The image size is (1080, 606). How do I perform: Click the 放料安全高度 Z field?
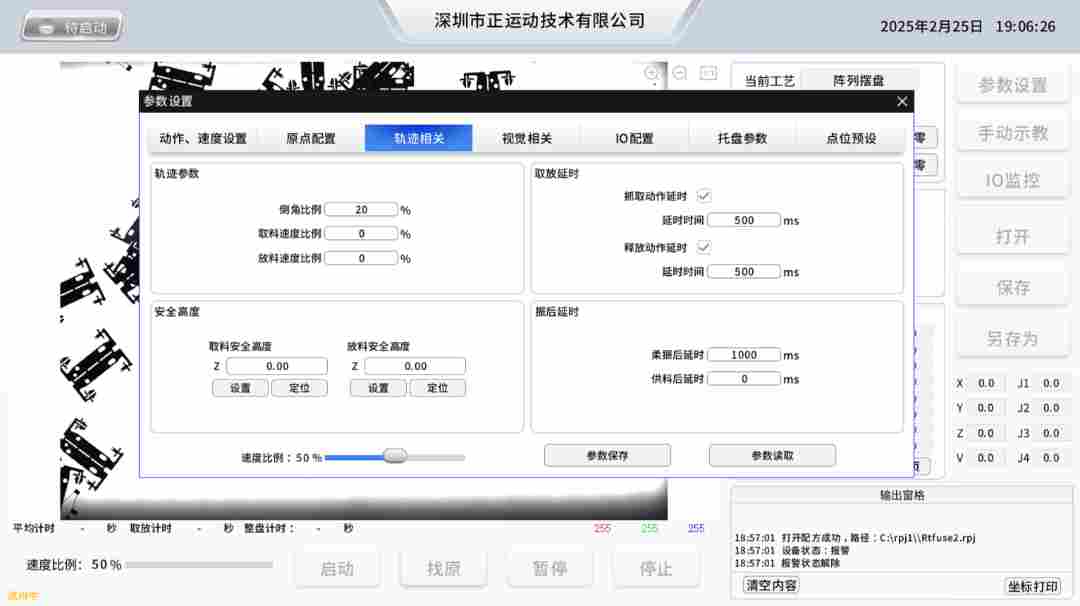tap(415, 366)
